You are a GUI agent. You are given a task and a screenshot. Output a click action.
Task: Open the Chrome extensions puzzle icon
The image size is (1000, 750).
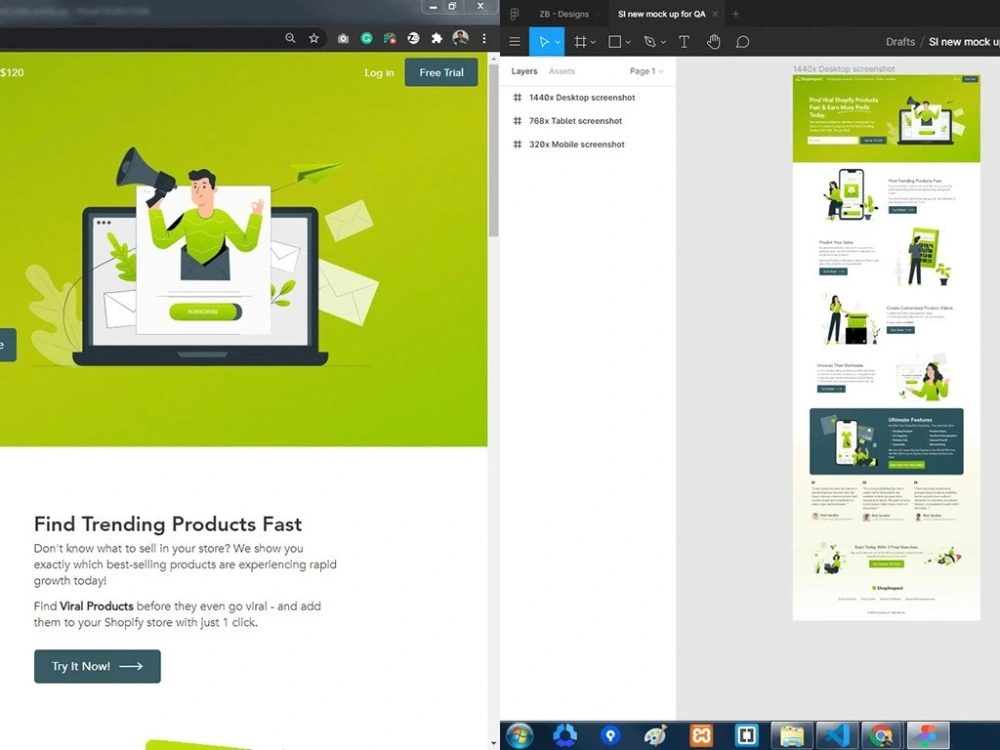pos(437,38)
